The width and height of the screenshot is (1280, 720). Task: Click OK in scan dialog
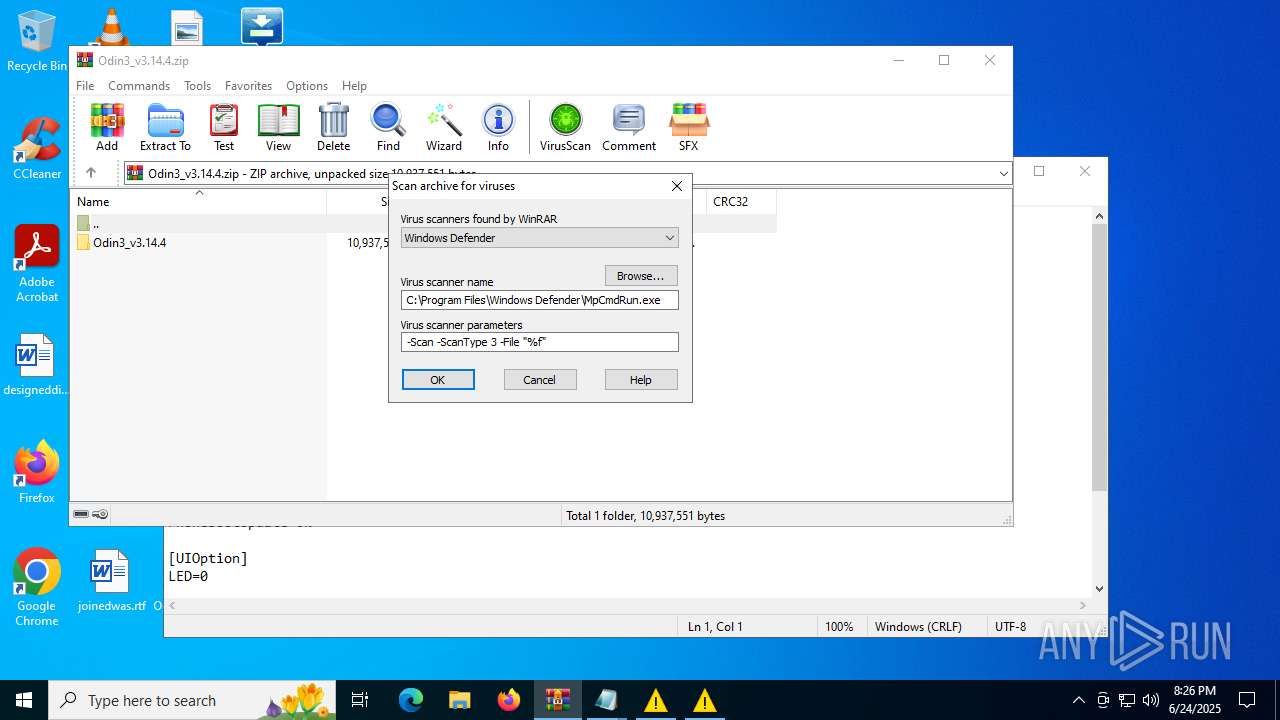pyautogui.click(x=438, y=380)
